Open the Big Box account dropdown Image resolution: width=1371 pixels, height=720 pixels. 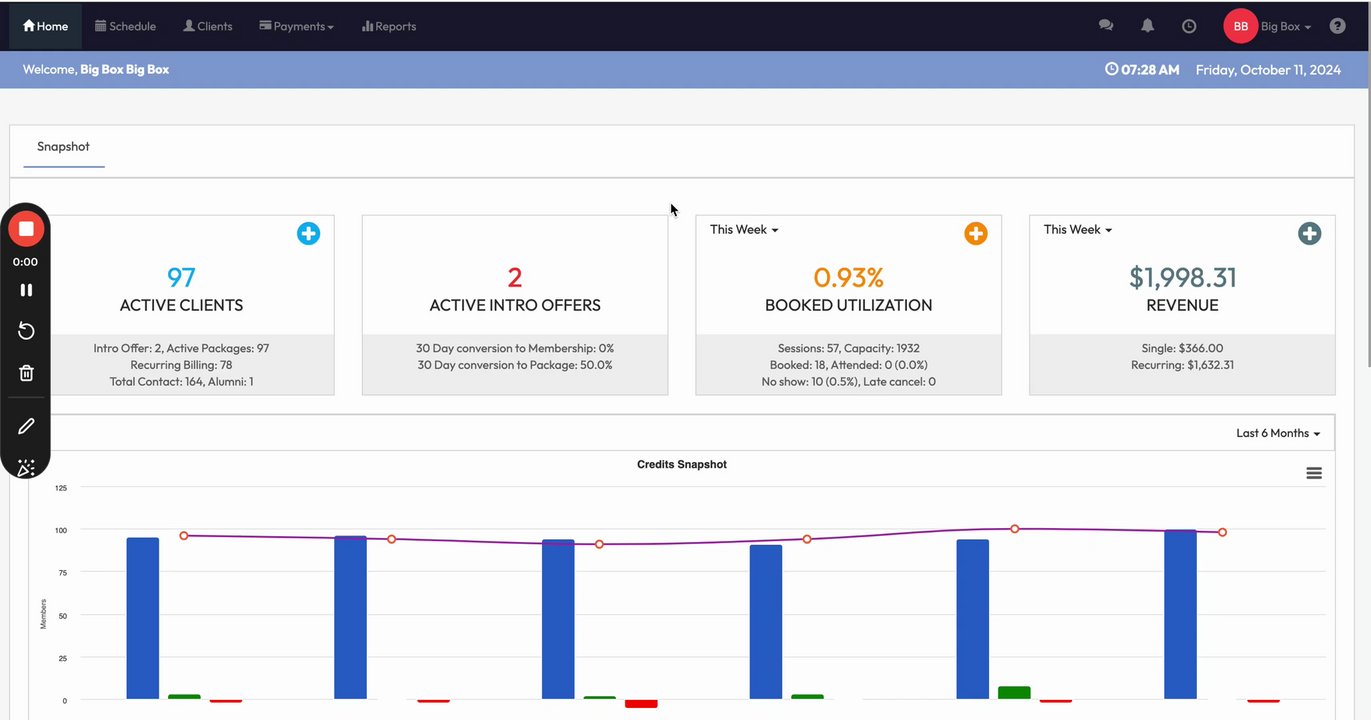[x=1286, y=26]
